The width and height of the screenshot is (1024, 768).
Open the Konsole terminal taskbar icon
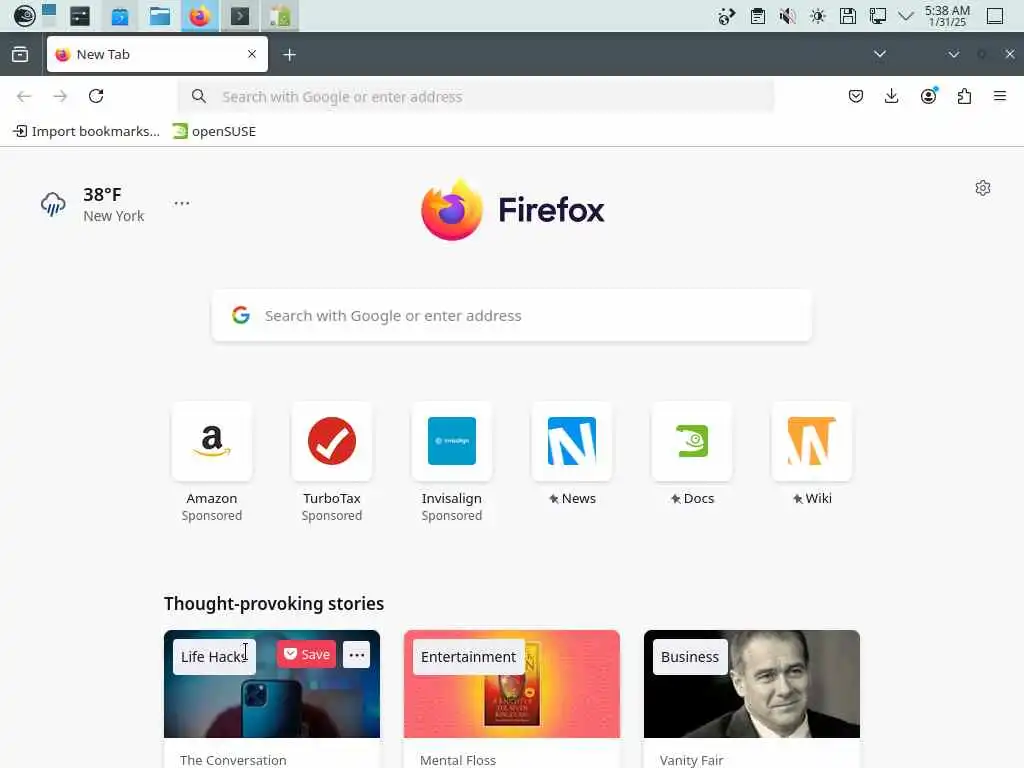click(x=240, y=16)
